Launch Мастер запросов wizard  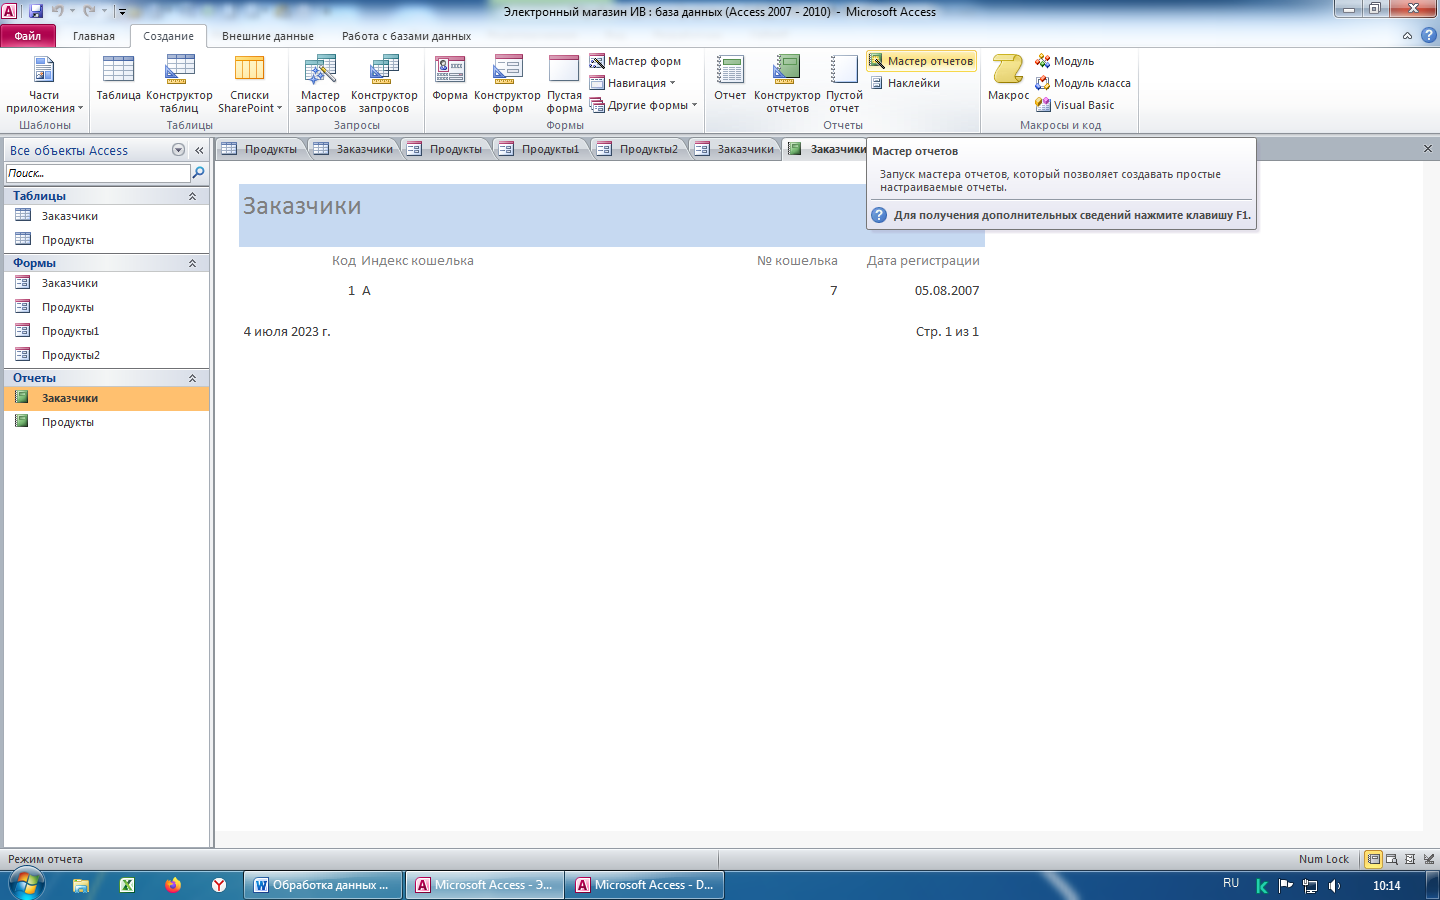[x=320, y=84]
